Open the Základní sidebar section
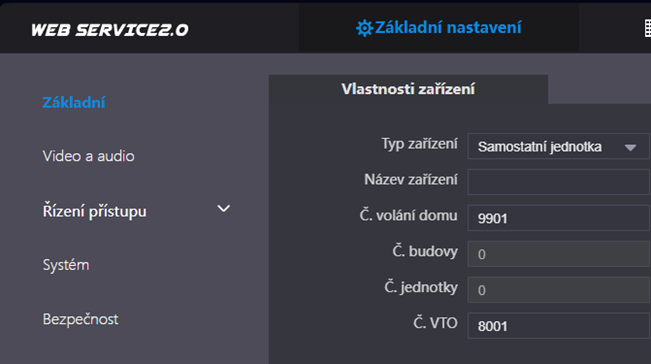Viewport: 651px width, 364px height. (x=74, y=102)
